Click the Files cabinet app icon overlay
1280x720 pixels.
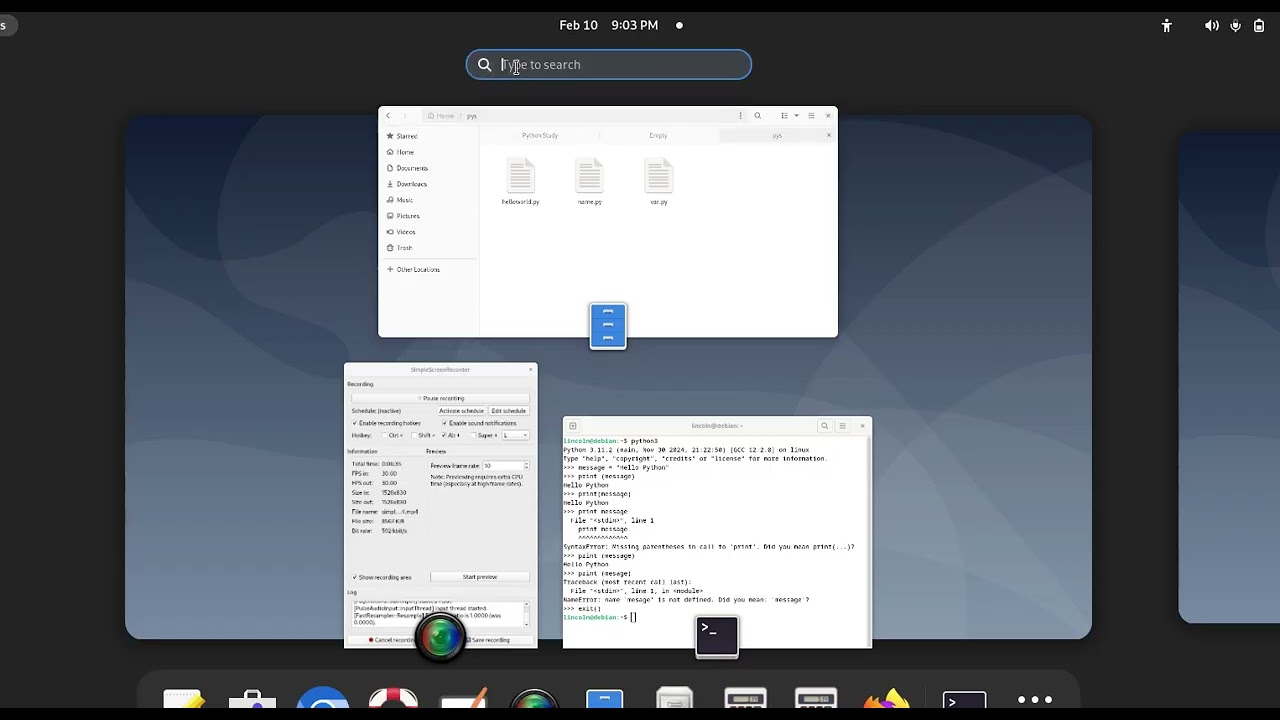(608, 326)
